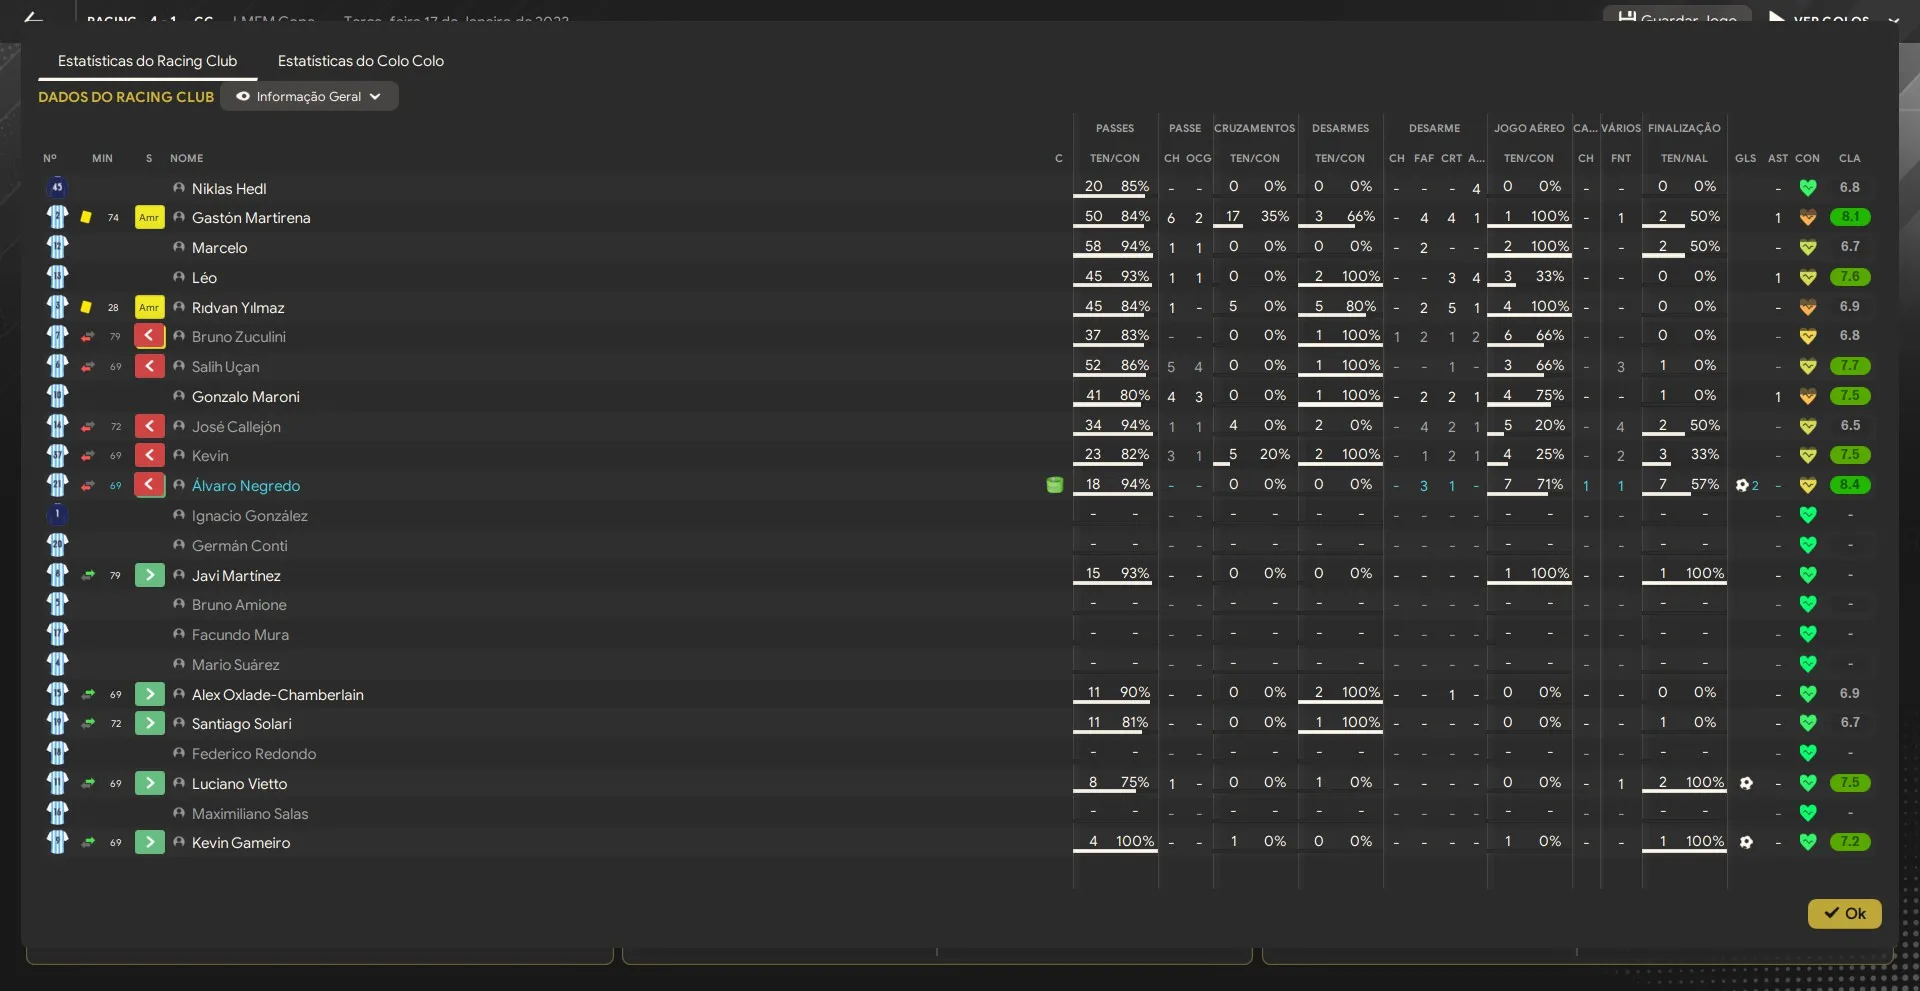
Task: Click Marcelo's striped kit icon
Action: point(57,247)
